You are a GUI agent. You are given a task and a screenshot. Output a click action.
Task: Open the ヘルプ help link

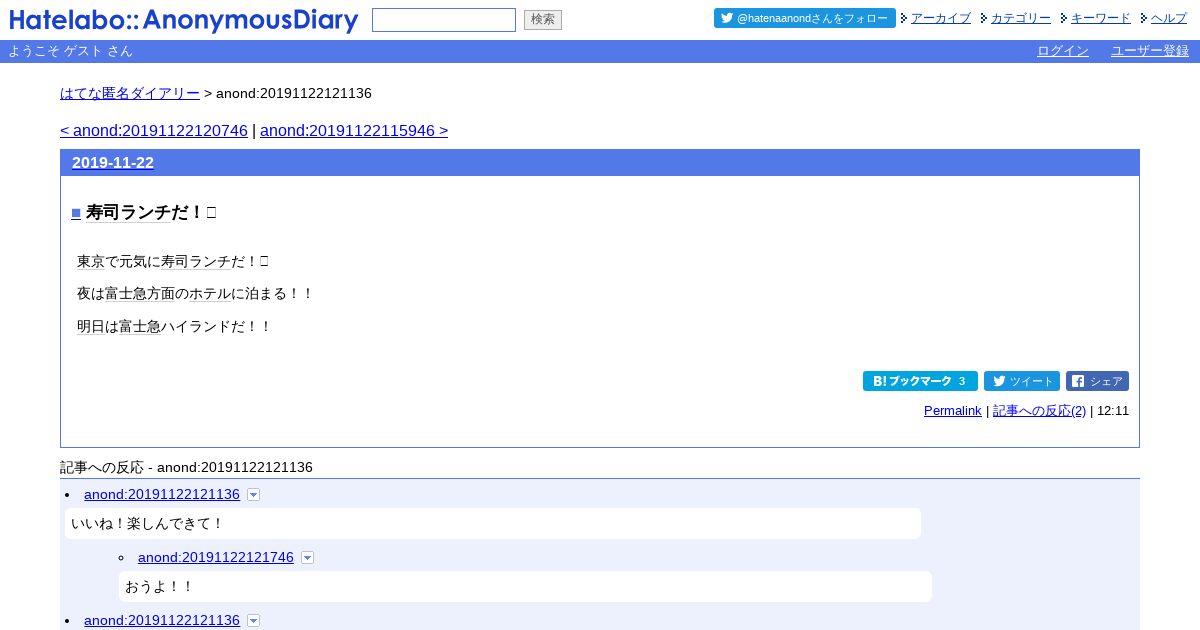[x=1168, y=18]
